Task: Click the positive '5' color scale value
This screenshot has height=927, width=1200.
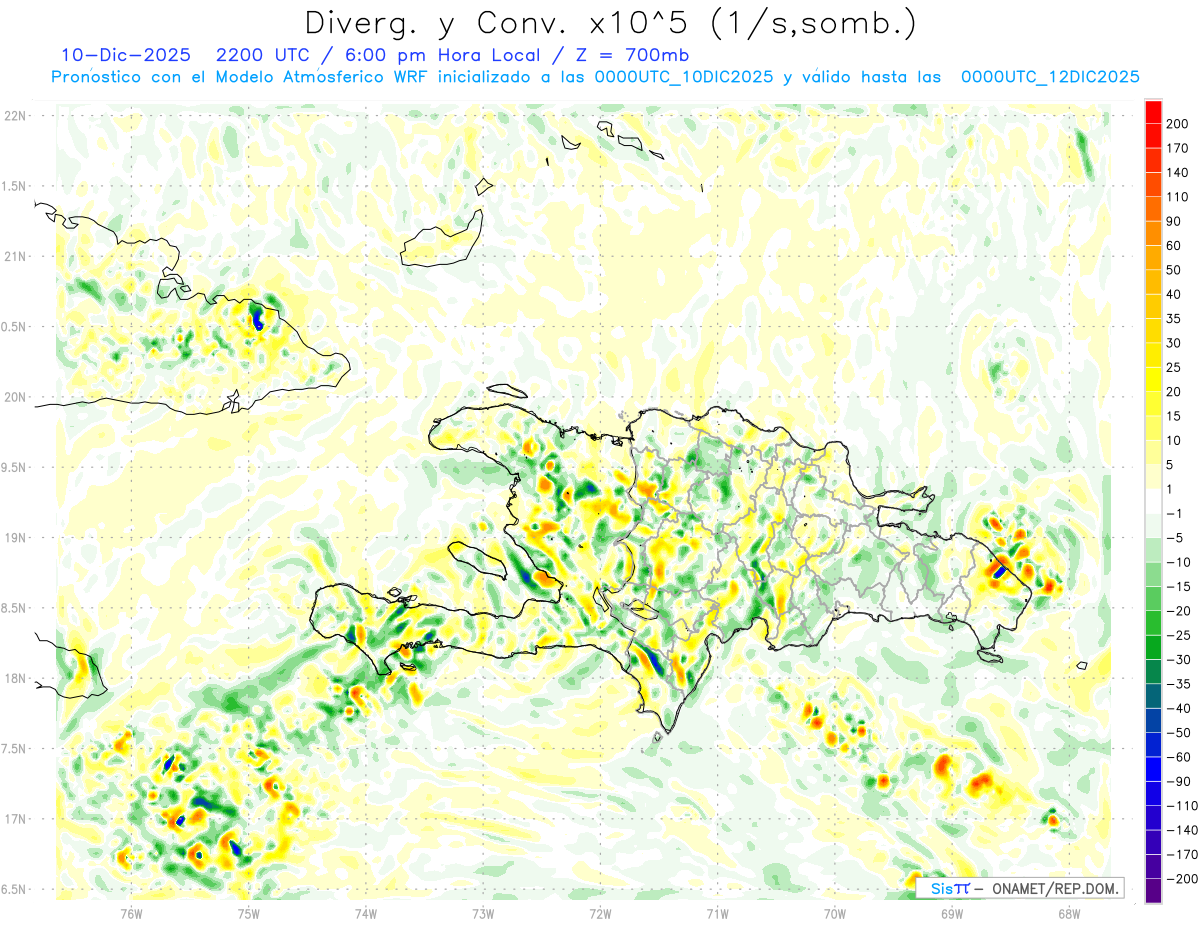Action: point(1170,465)
